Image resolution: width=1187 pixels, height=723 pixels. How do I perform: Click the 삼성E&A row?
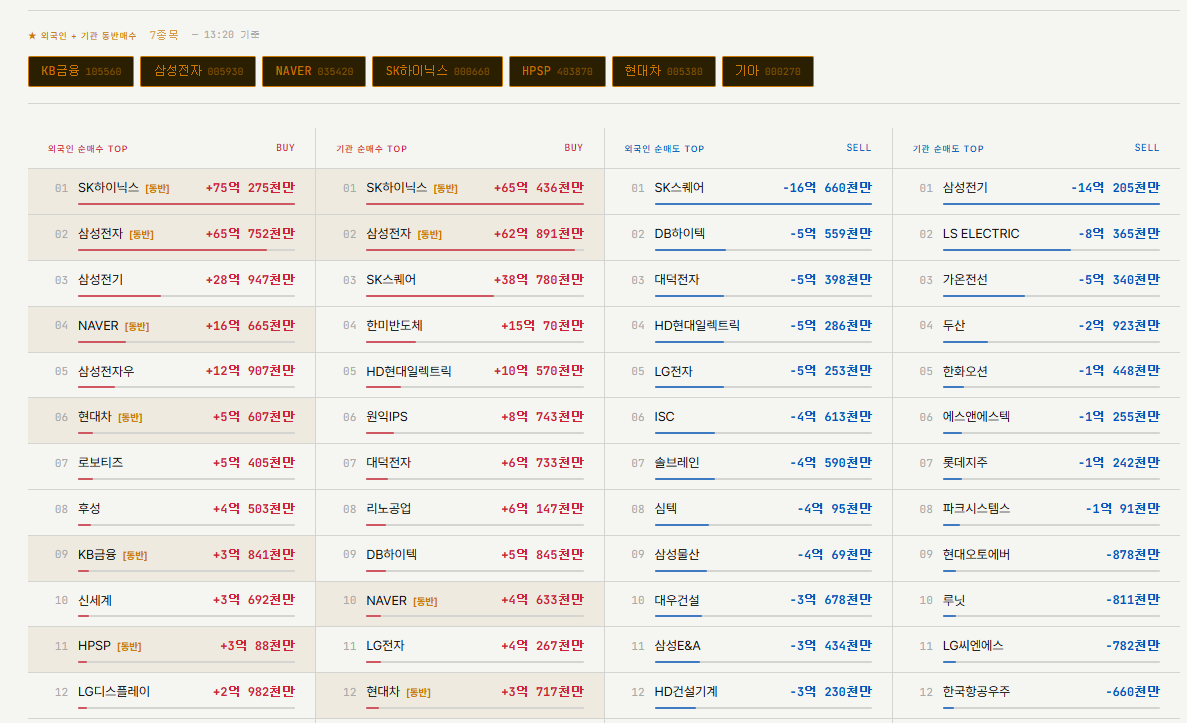coord(749,650)
